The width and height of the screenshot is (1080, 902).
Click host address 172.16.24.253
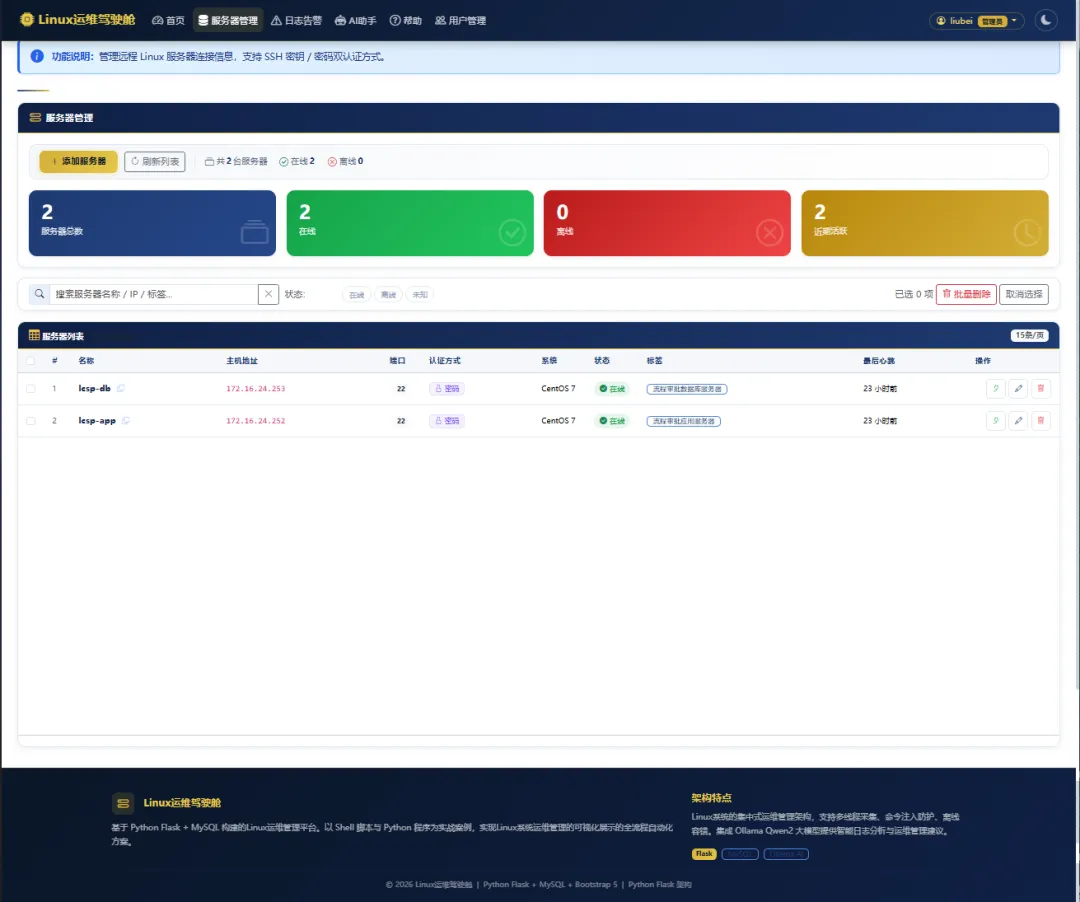256,388
